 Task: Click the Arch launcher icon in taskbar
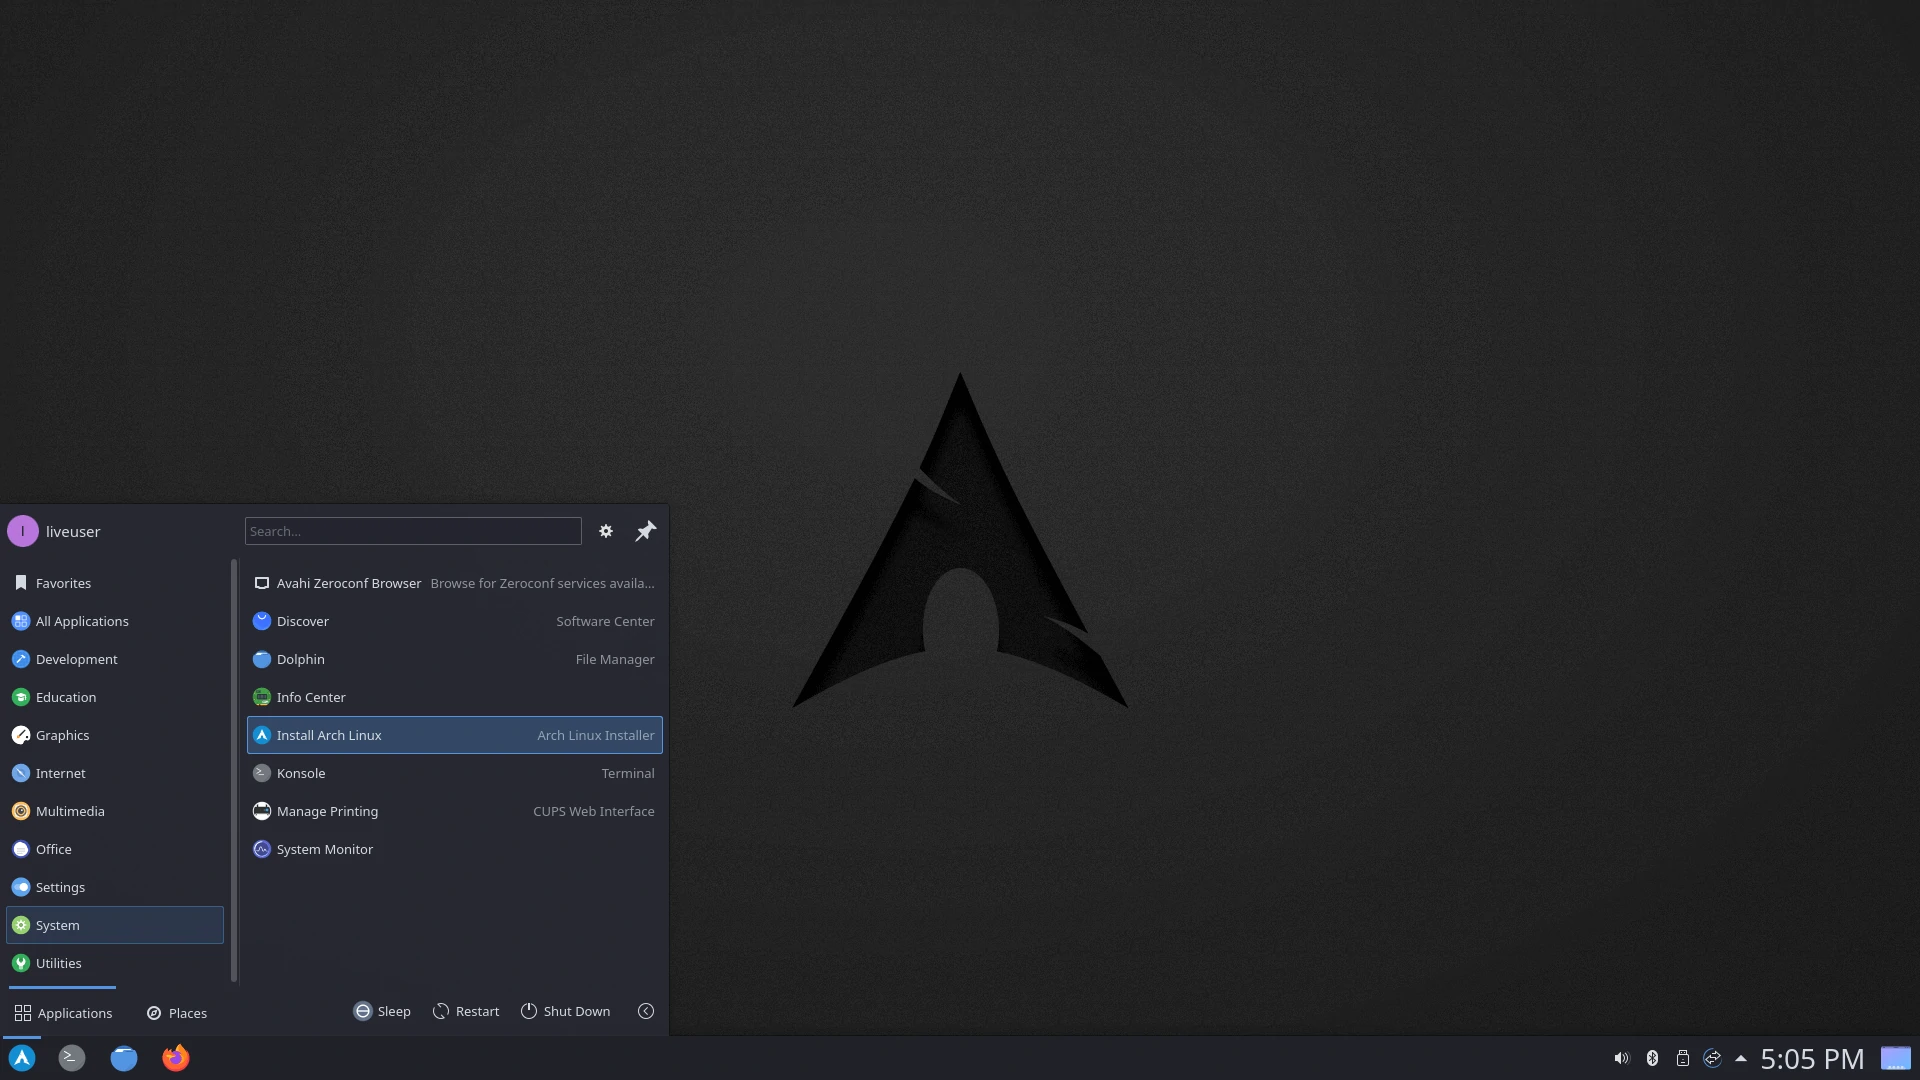tap(22, 1058)
